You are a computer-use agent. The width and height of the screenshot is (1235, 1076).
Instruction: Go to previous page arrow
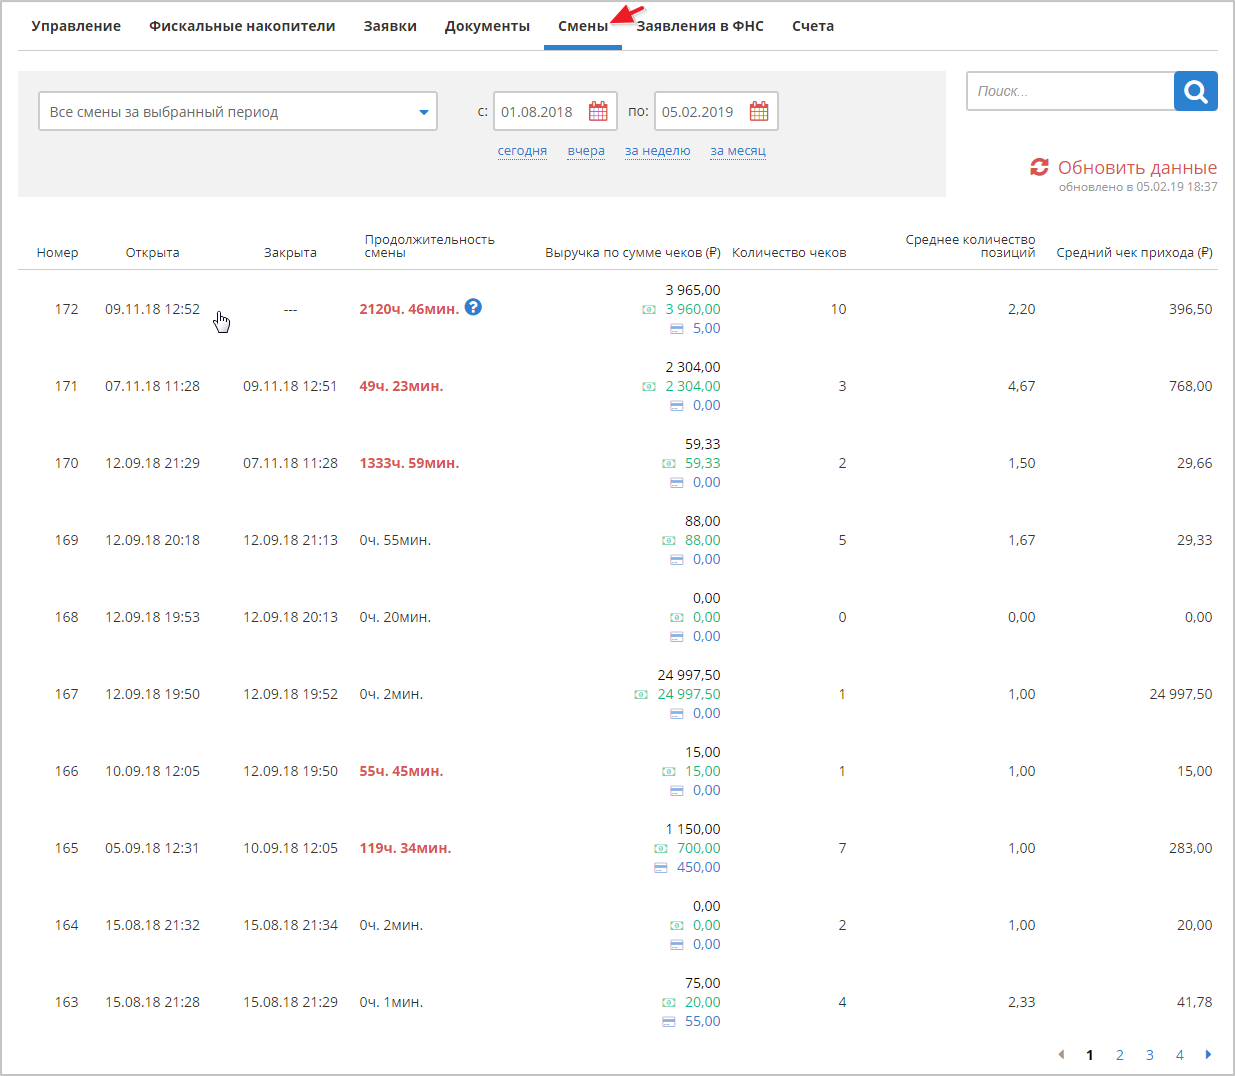pyautogui.click(x=1061, y=1054)
